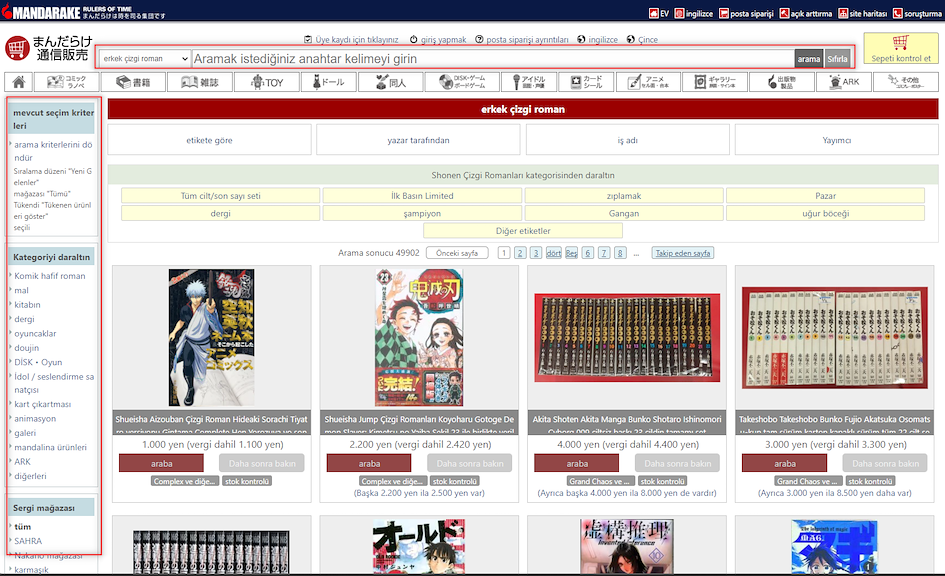Image resolution: width=945 pixels, height=576 pixels.
Task: Open site haritası from top bar
Action: click(x=862, y=13)
